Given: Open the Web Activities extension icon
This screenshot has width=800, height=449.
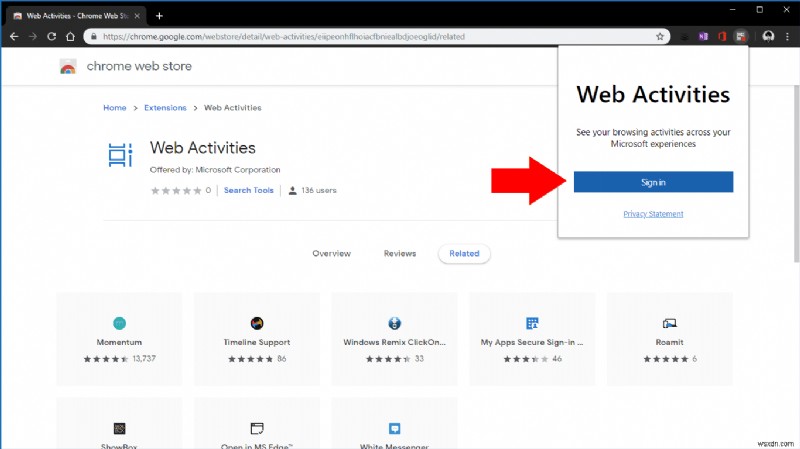Looking at the screenshot, I should 740,37.
